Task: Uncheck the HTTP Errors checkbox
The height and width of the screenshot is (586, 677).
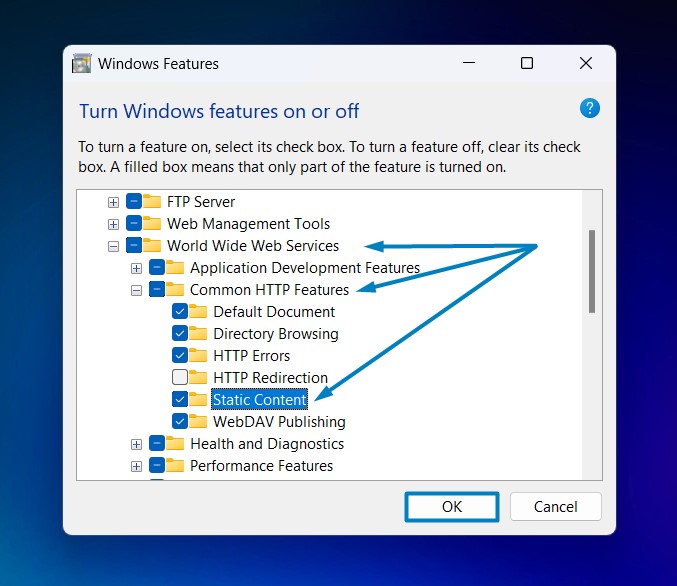Action: pos(180,355)
